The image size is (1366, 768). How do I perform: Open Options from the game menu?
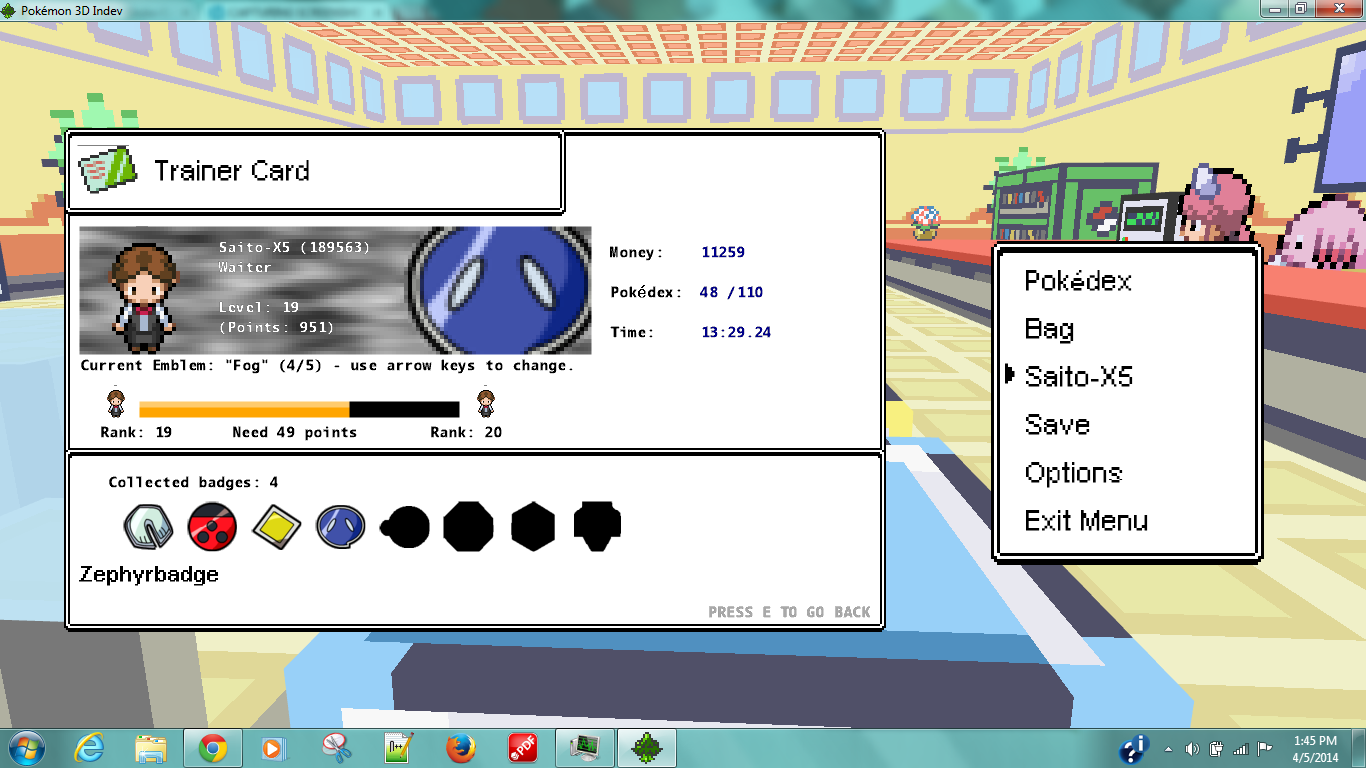tap(1073, 473)
